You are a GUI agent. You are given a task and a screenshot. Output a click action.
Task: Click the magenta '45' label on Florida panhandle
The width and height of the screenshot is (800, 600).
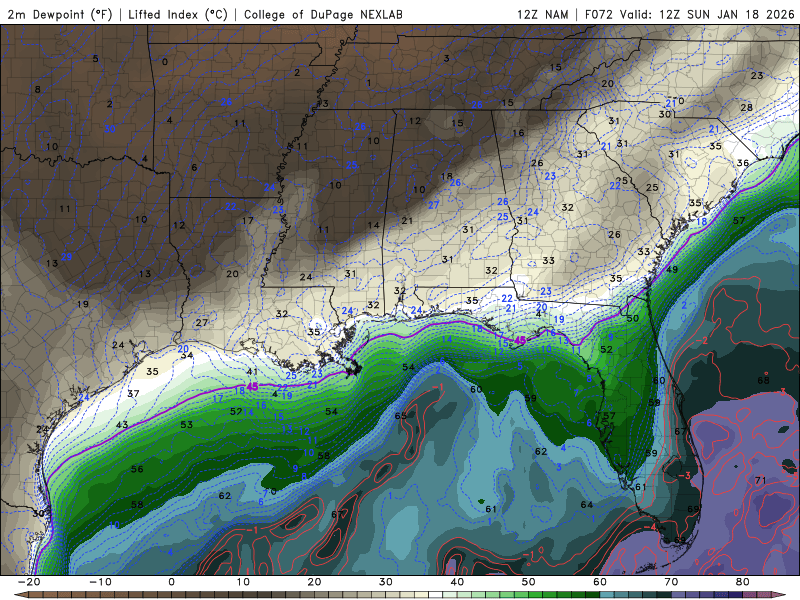520,340
